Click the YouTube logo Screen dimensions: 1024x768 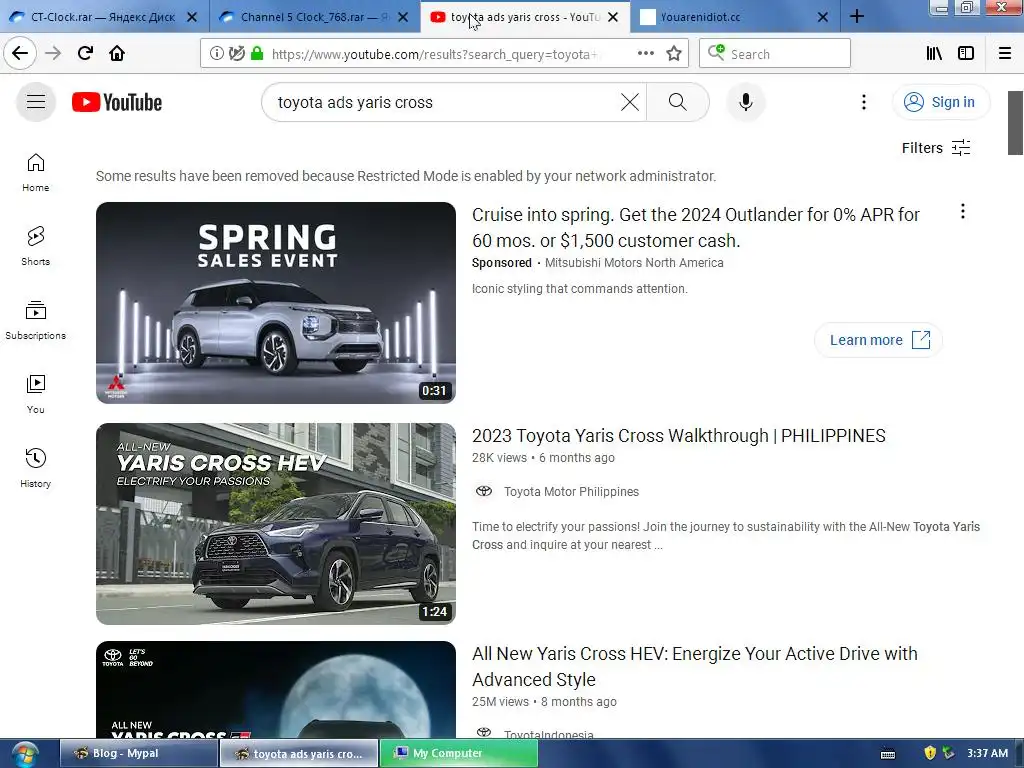coord(117,102)
